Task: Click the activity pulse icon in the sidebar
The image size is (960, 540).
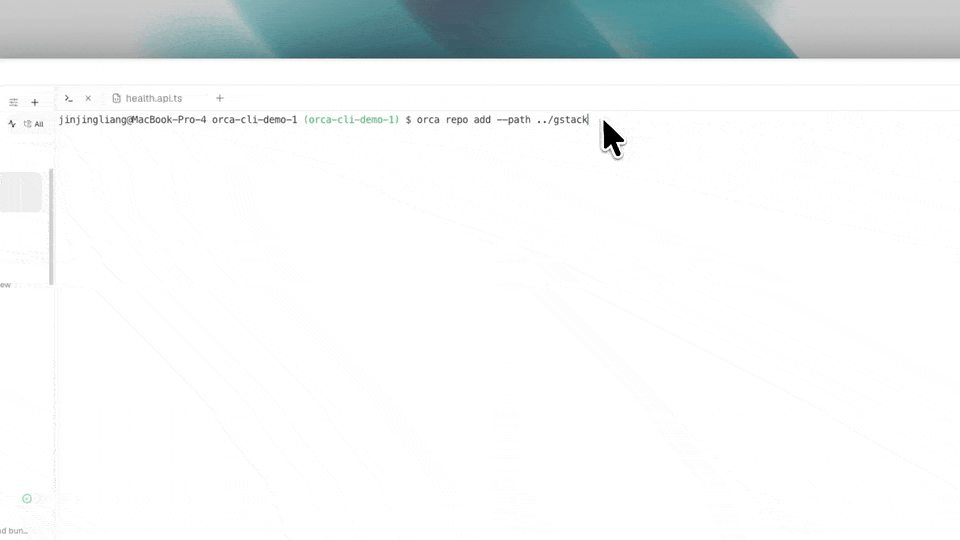Action: coord(12,124)
